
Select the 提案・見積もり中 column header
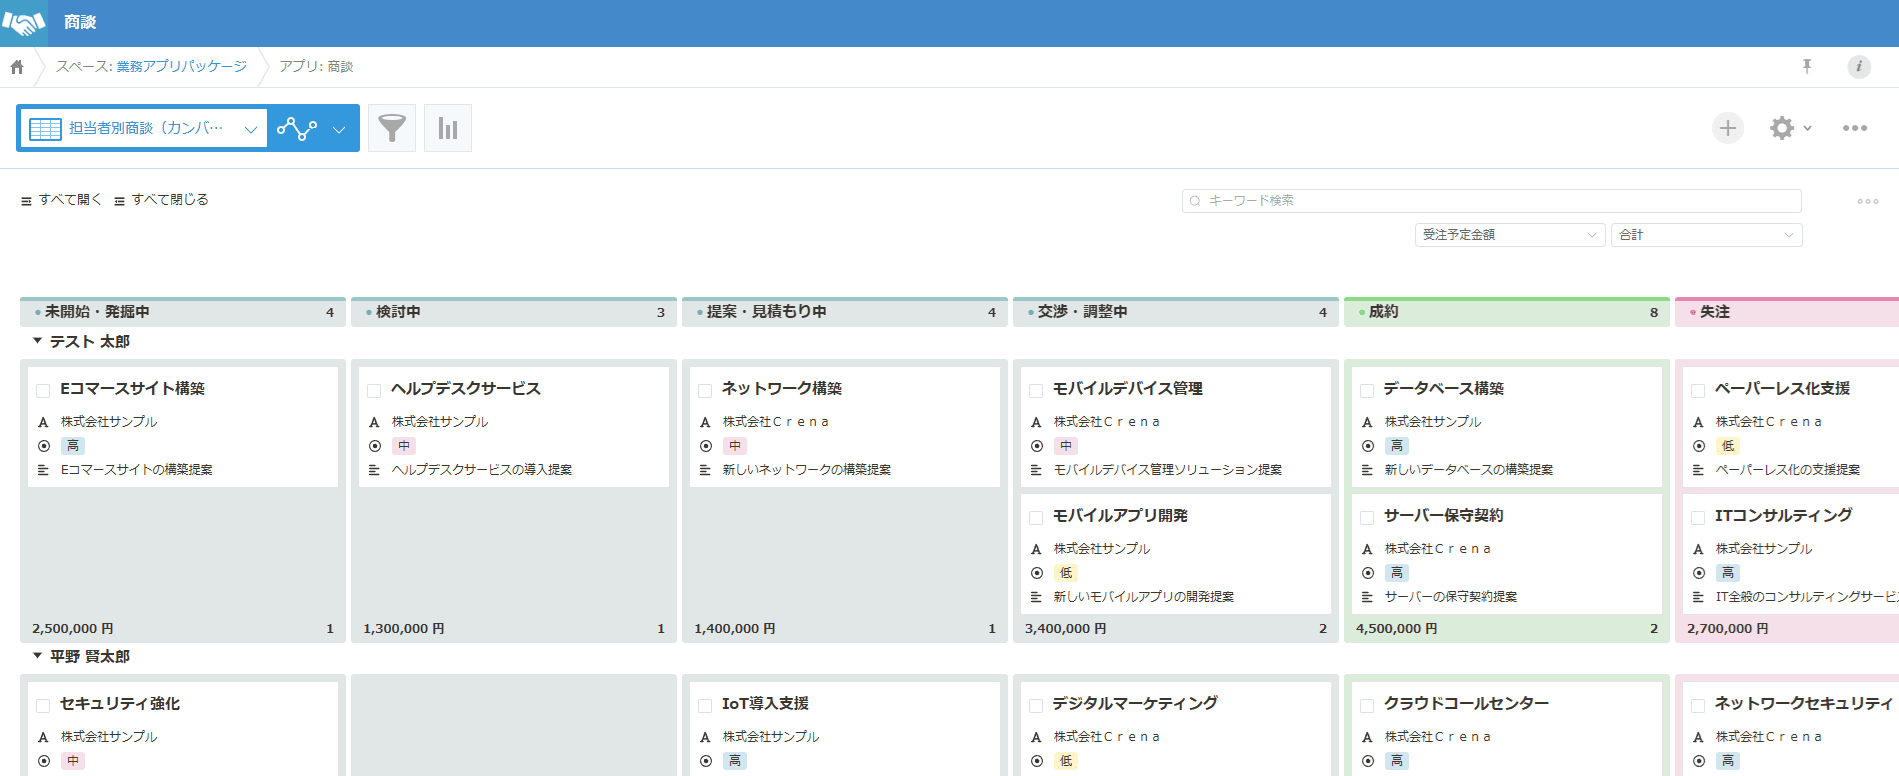pos(845,312)
